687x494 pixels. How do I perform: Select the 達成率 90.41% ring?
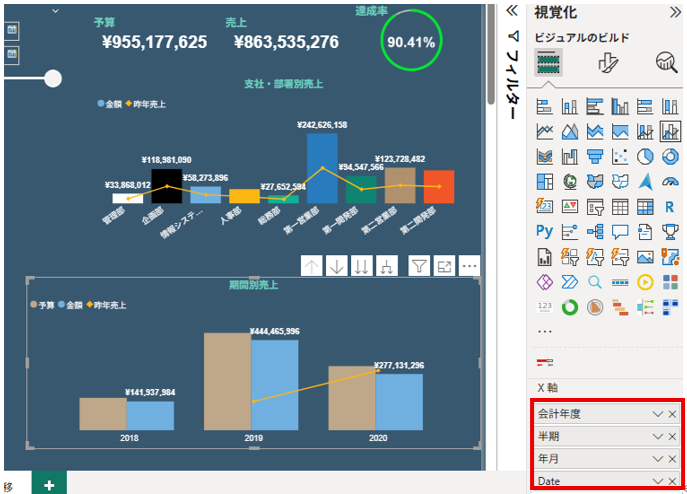[411, 40]
